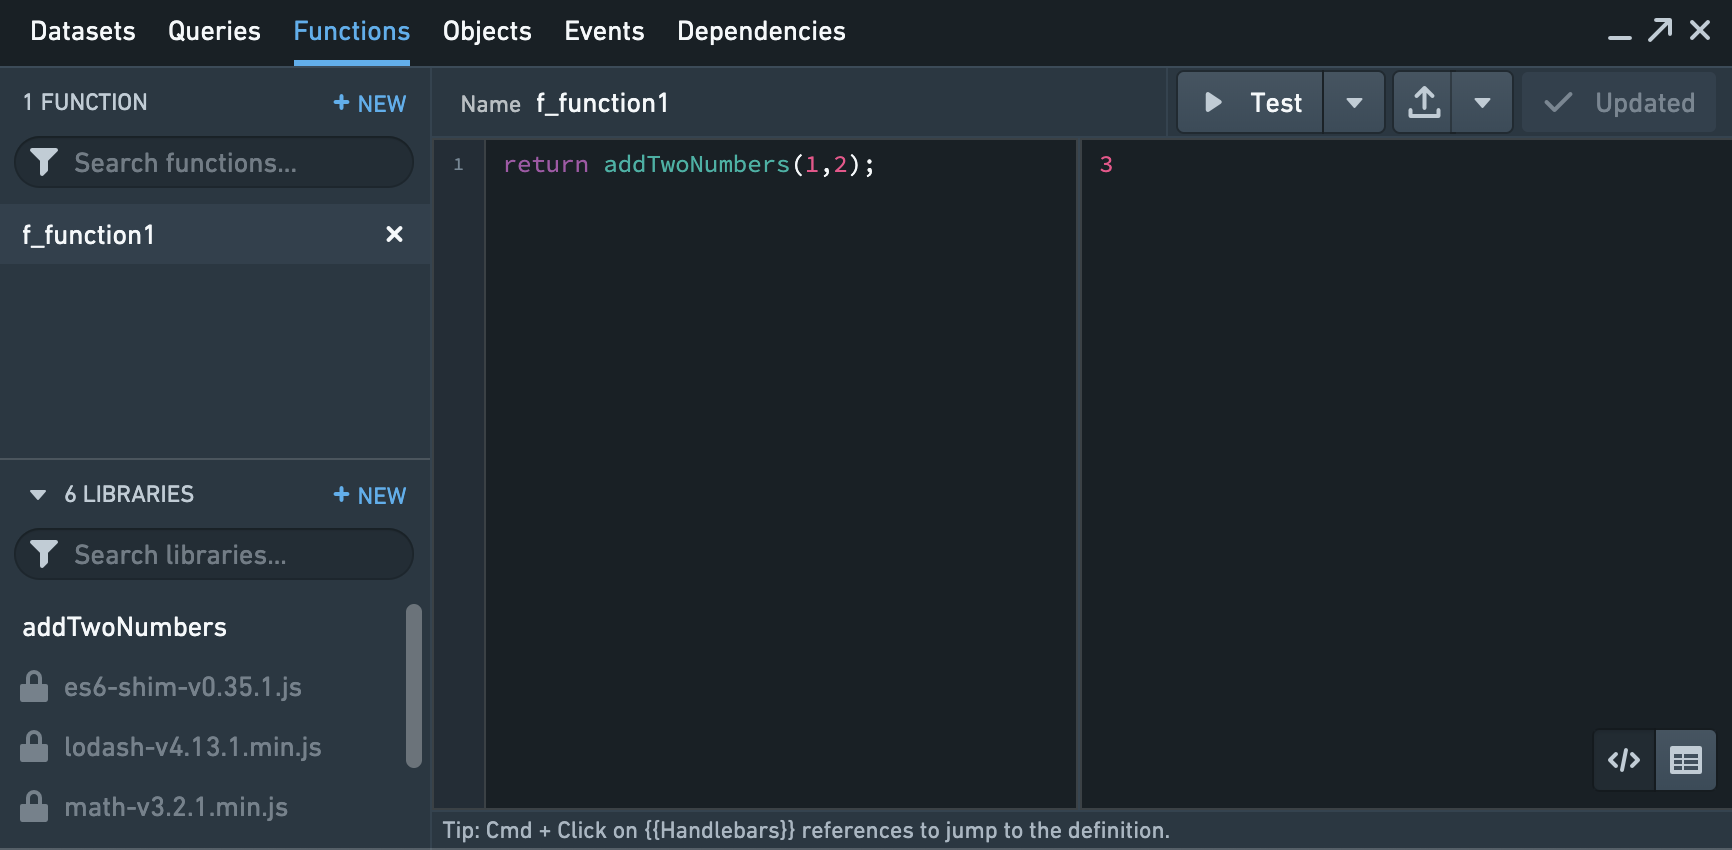1732x850 pixels.
Task: Select the Functions tab
Action: (351, 31)
